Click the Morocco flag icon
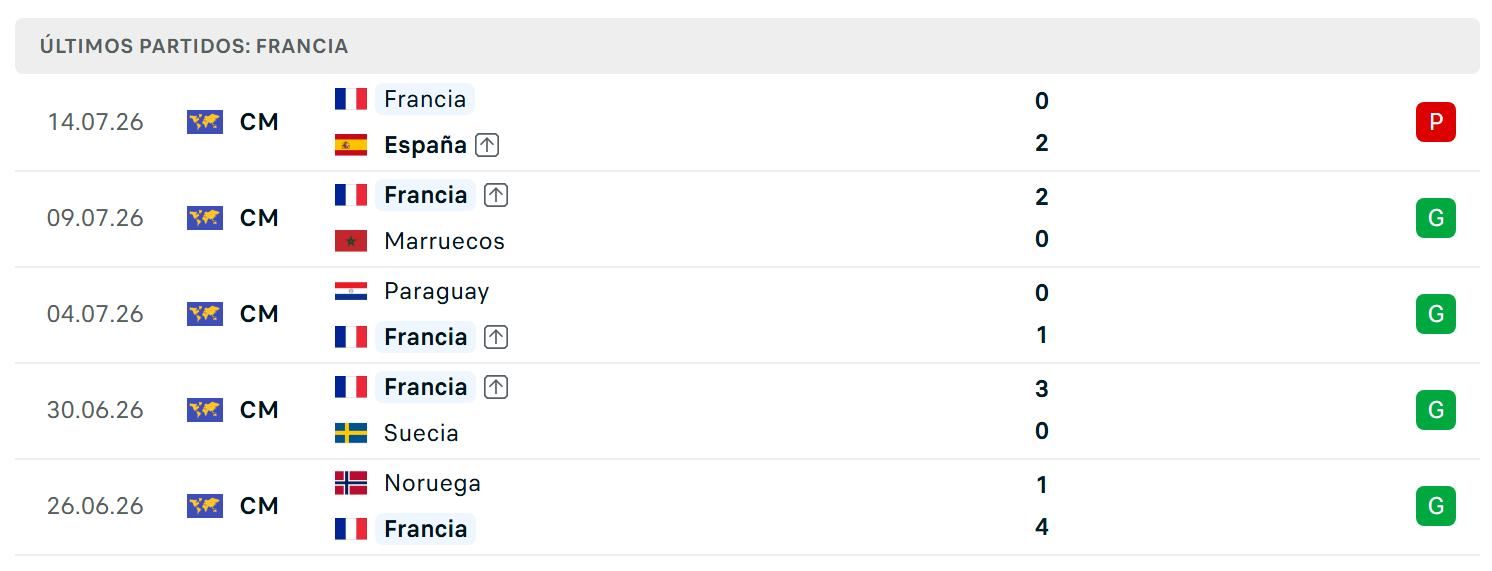 click(x=351, y=241)
